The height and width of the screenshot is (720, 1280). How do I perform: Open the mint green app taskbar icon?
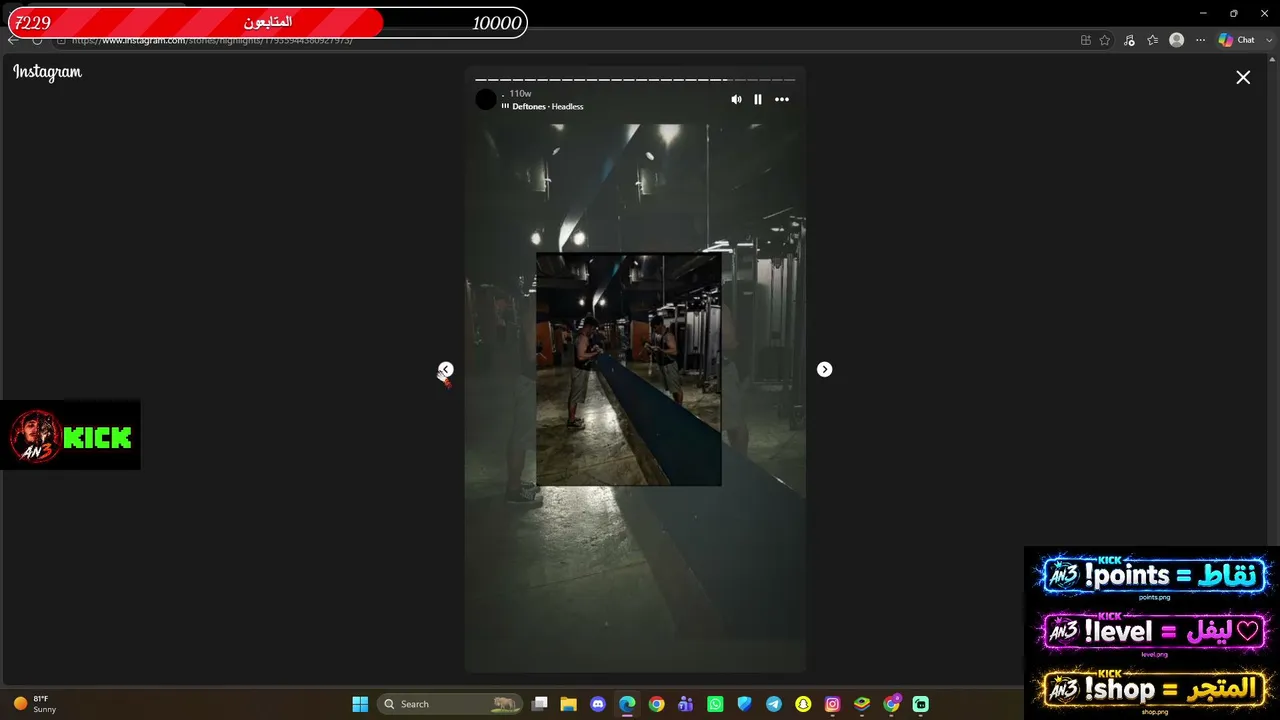coord(920,704)
